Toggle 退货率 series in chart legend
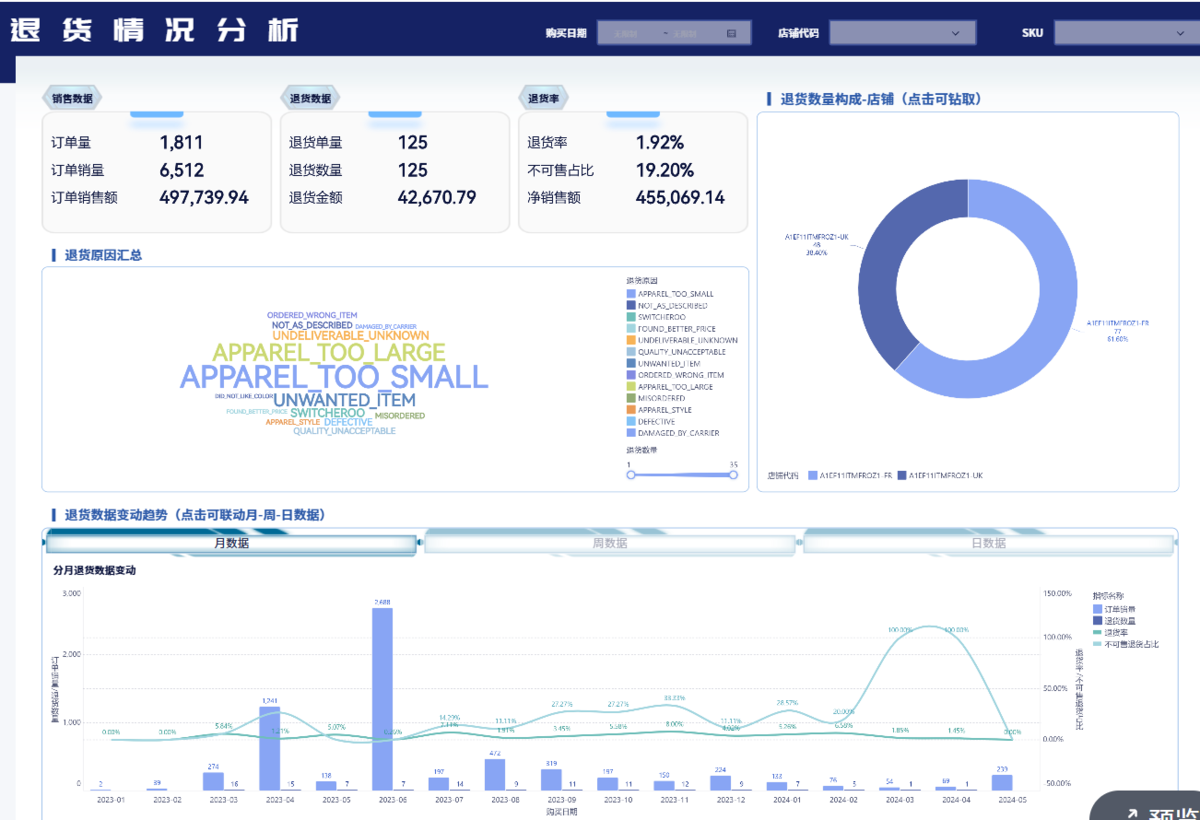Screen dimensions: 1200x820 pos(1110,633)
